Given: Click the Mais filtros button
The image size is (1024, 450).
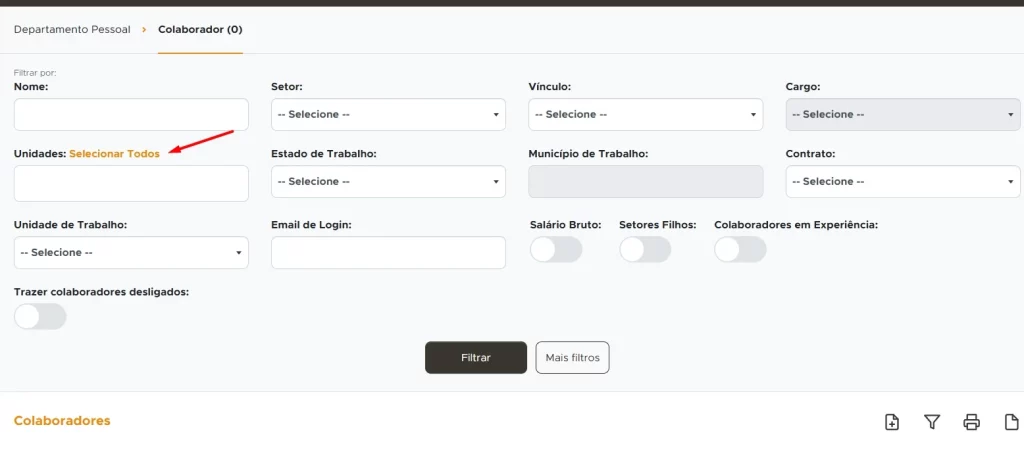Looking at the screenshot, I should 572,358.
